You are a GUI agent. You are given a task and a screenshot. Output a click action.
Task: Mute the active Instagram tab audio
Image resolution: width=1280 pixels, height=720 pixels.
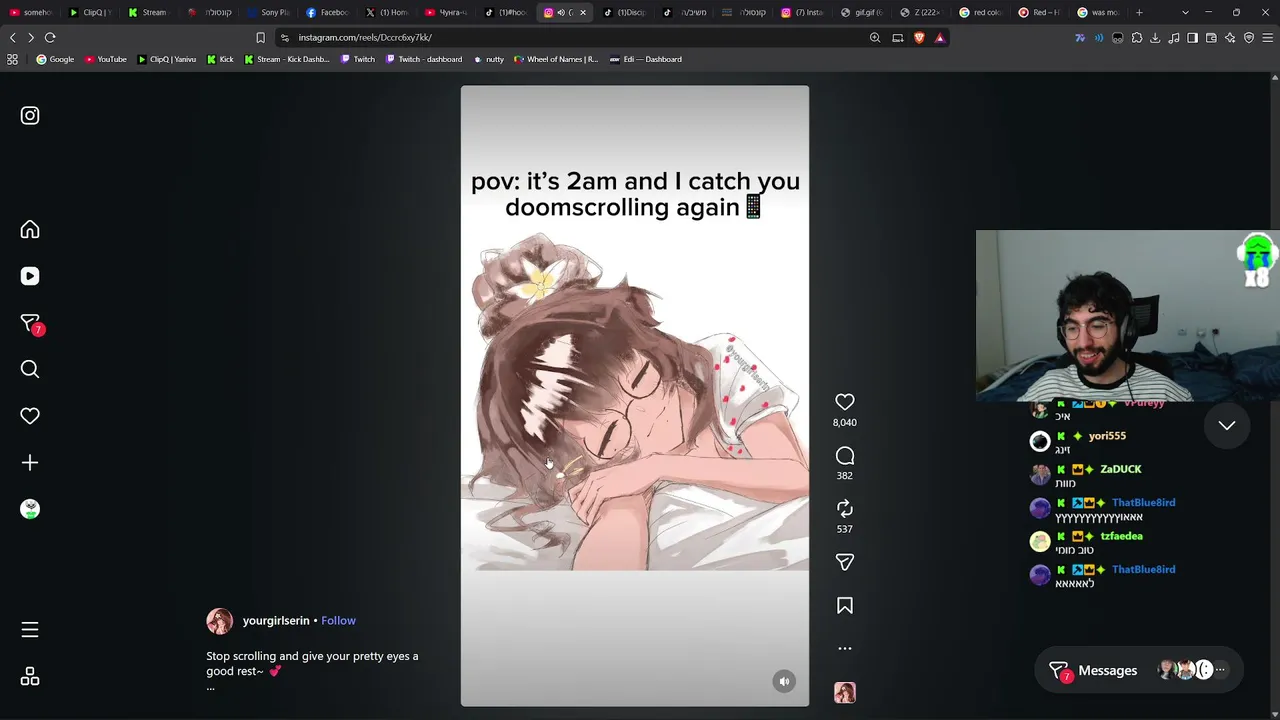coord(561,12)
